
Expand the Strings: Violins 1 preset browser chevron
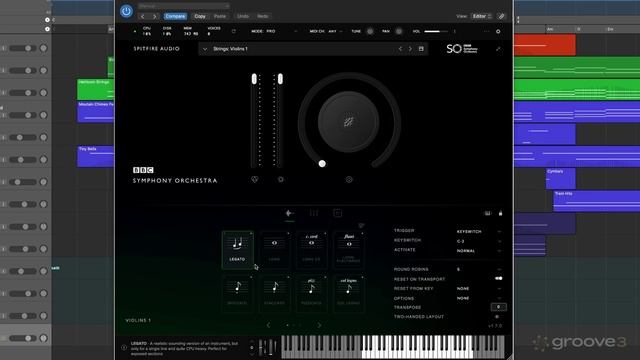click(x=205, y=49)
